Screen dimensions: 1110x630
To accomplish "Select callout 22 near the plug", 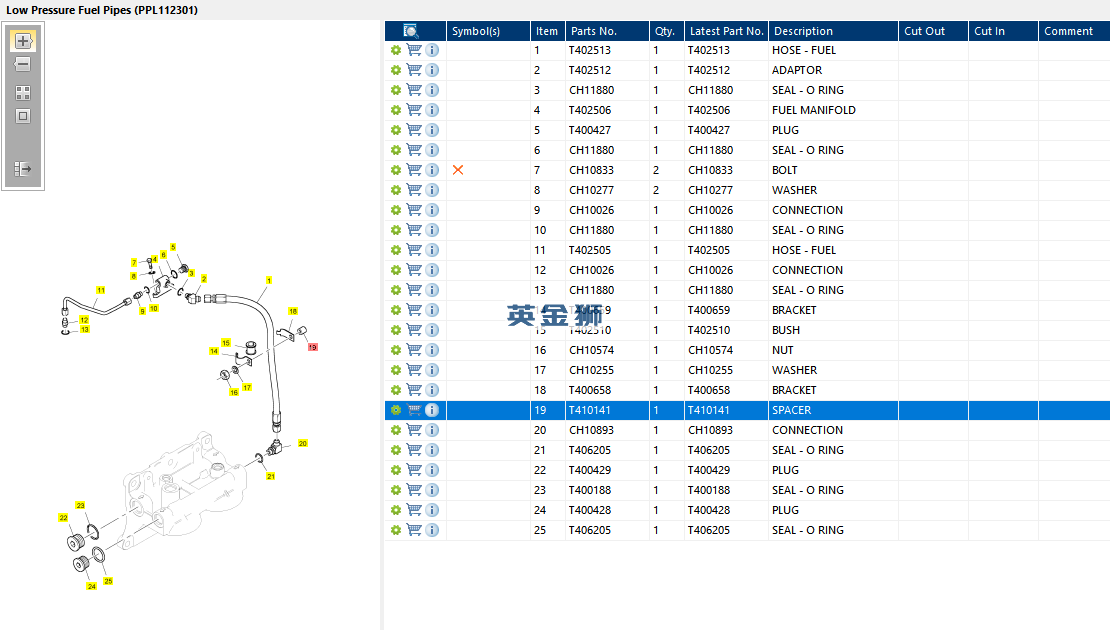I will [63, 517].
